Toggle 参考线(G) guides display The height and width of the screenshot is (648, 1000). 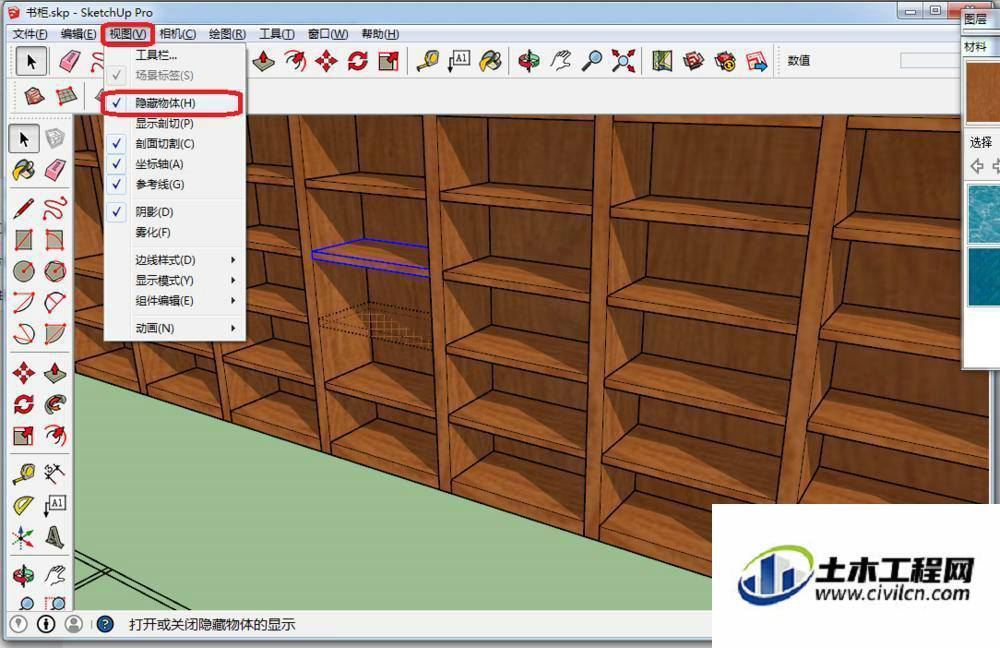(x=175, y=184)
